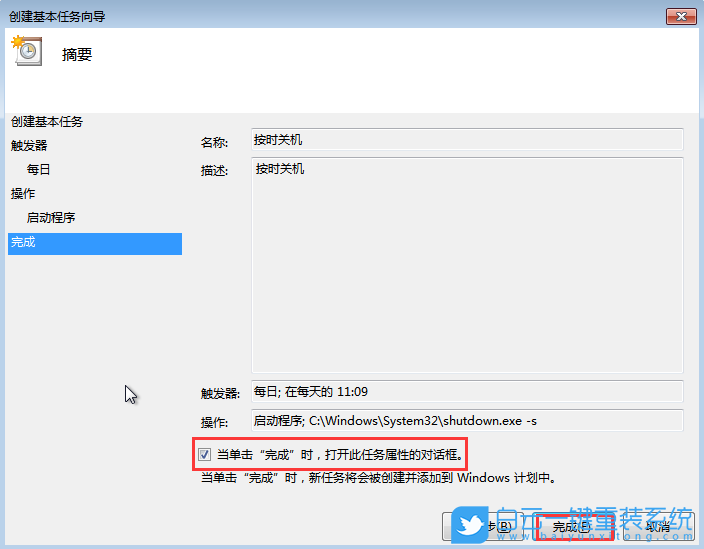Click the note about Windows 计划
Image resolution: width=704 pixels, height=549 pixels.
coord(378,478)
